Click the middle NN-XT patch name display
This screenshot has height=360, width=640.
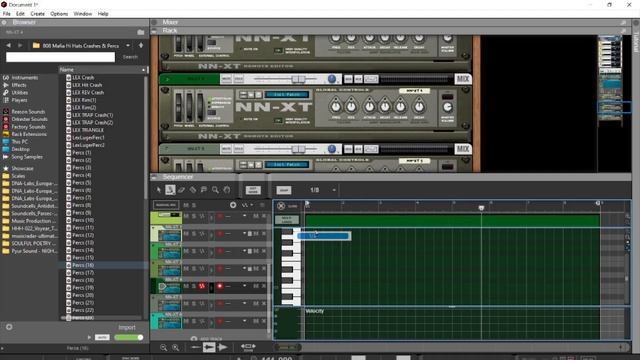(287, 95)
